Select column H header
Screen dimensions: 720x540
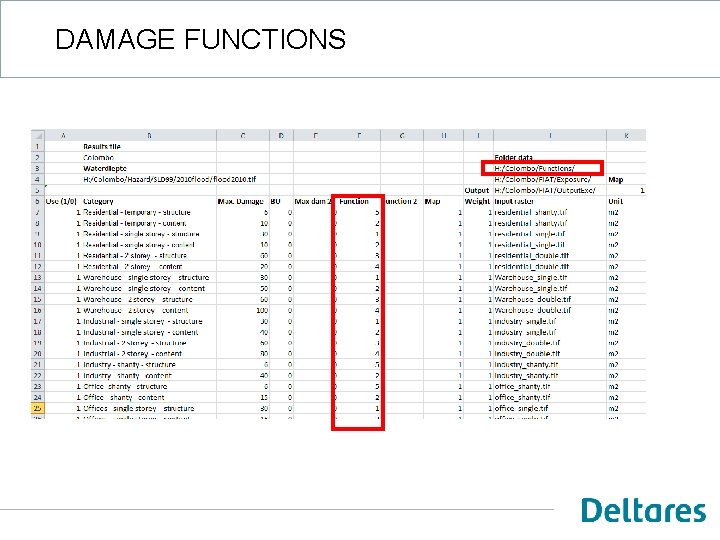click(444, 135)
